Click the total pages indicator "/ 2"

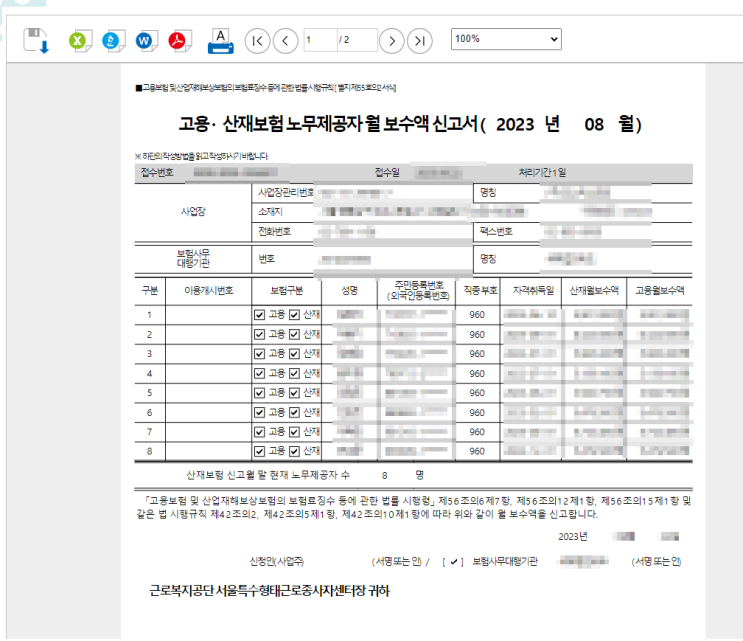[344, 40]
